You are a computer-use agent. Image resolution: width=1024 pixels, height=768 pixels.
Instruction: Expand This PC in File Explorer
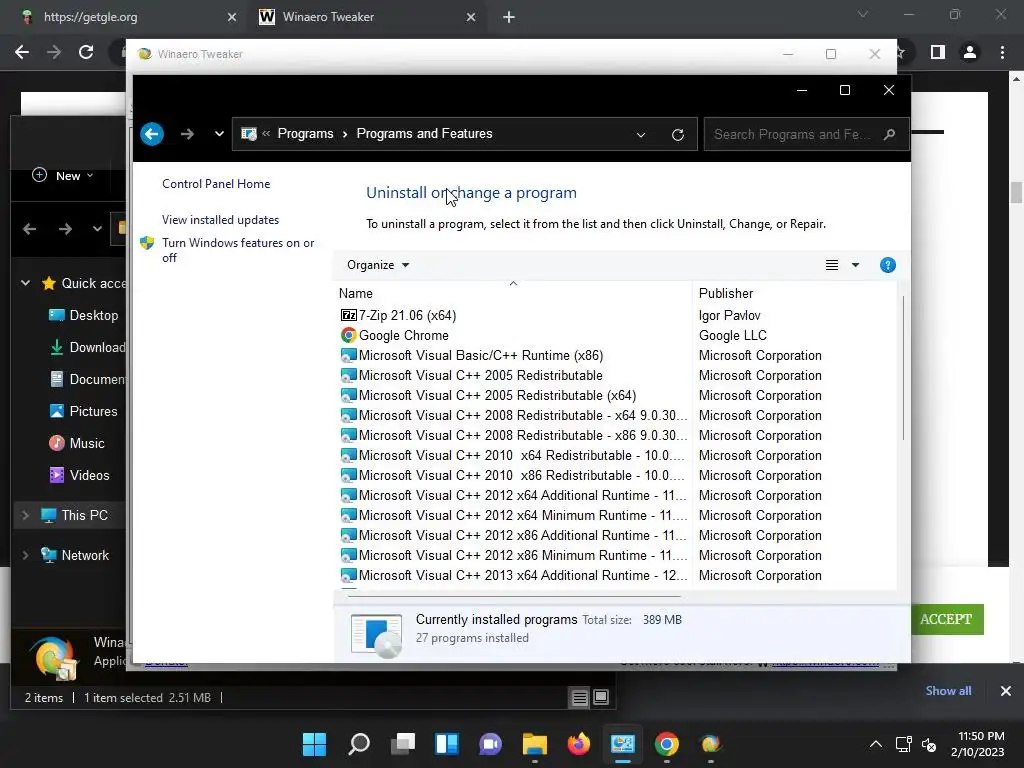(x=25, y=515)
